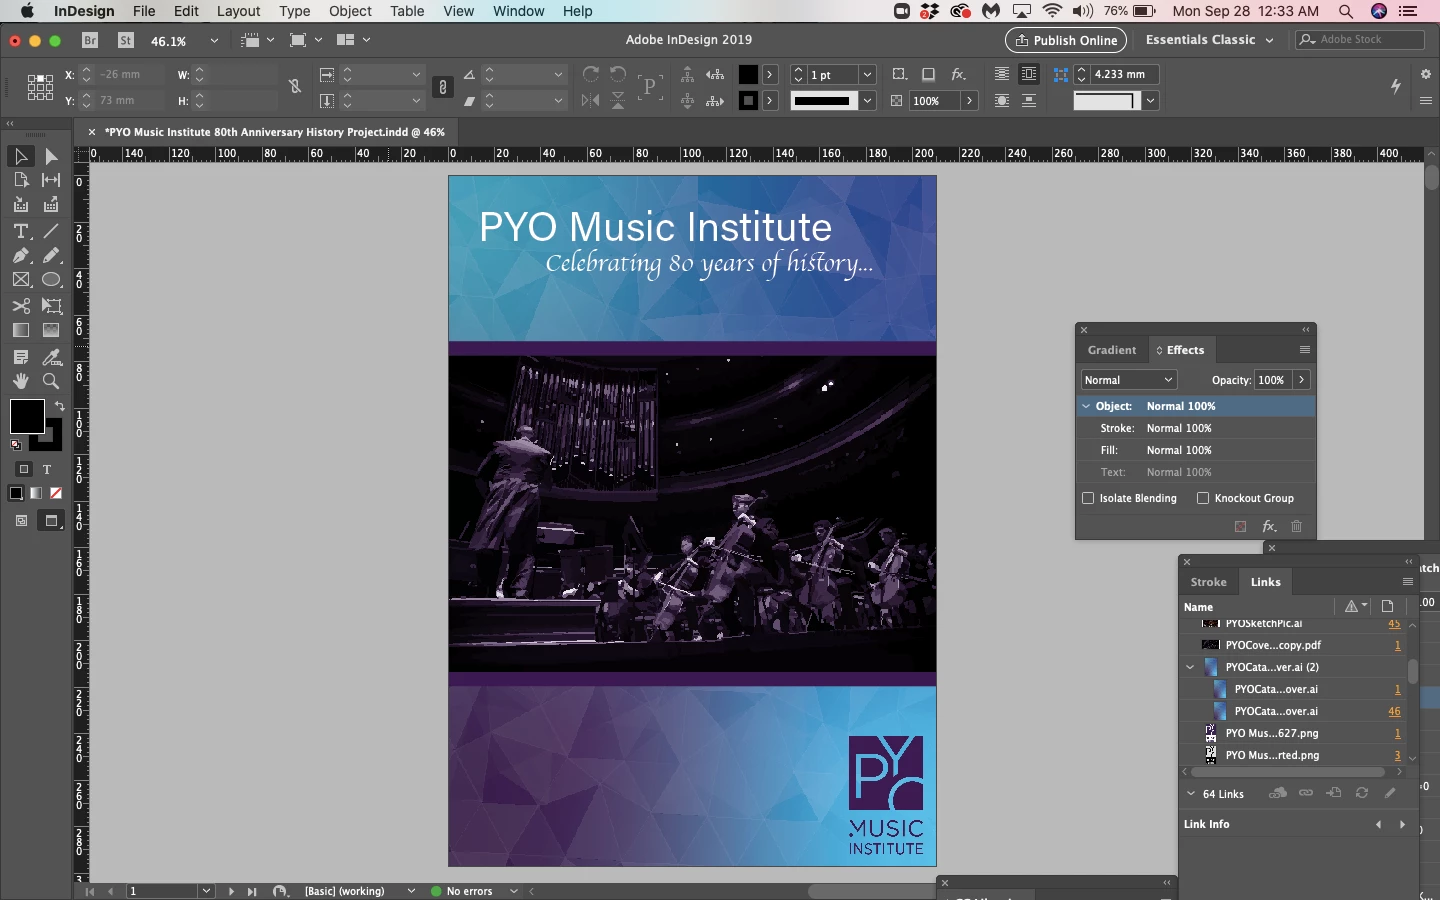Select the Gradient Swatch tool
Image resolution: width=1440 pixels, height=900 pixels.
[20, 330]
